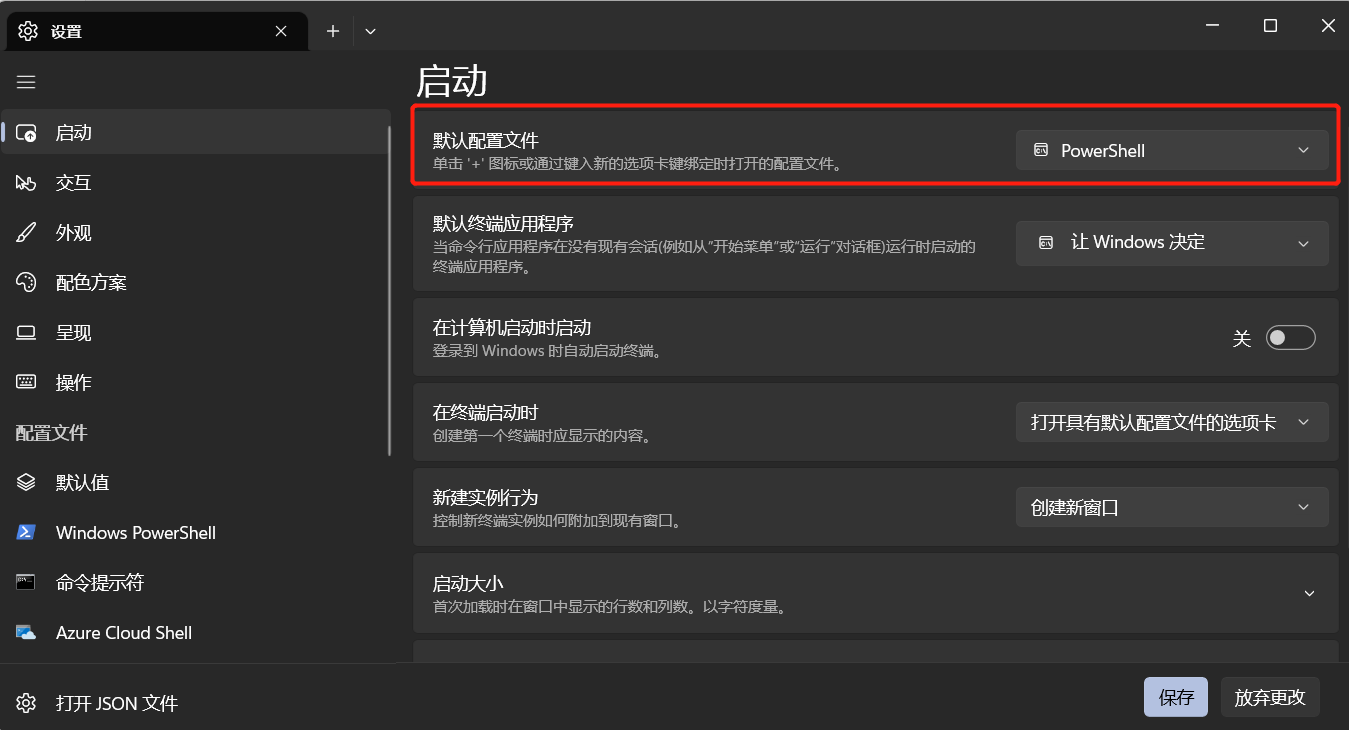Click the settings gear icon in the tab
The width and height of the screenshot is (1349, 730).
click(x=28, y=31)
